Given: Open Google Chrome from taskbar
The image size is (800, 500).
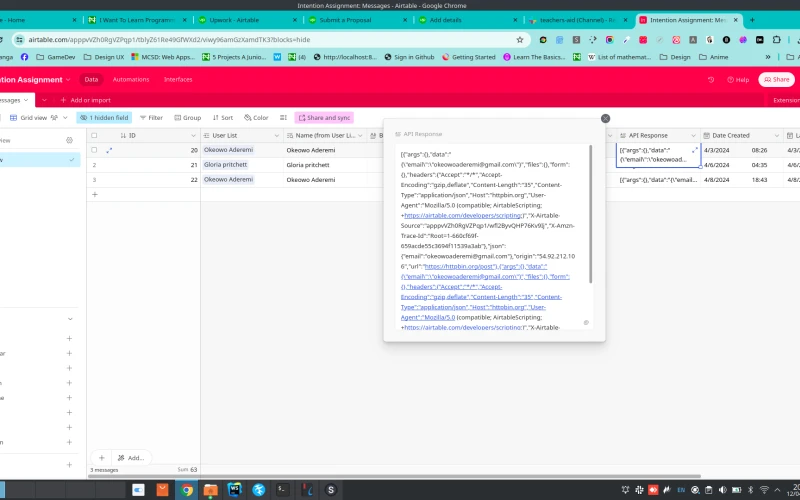Looking at the screenshot, I should point(187,490).
